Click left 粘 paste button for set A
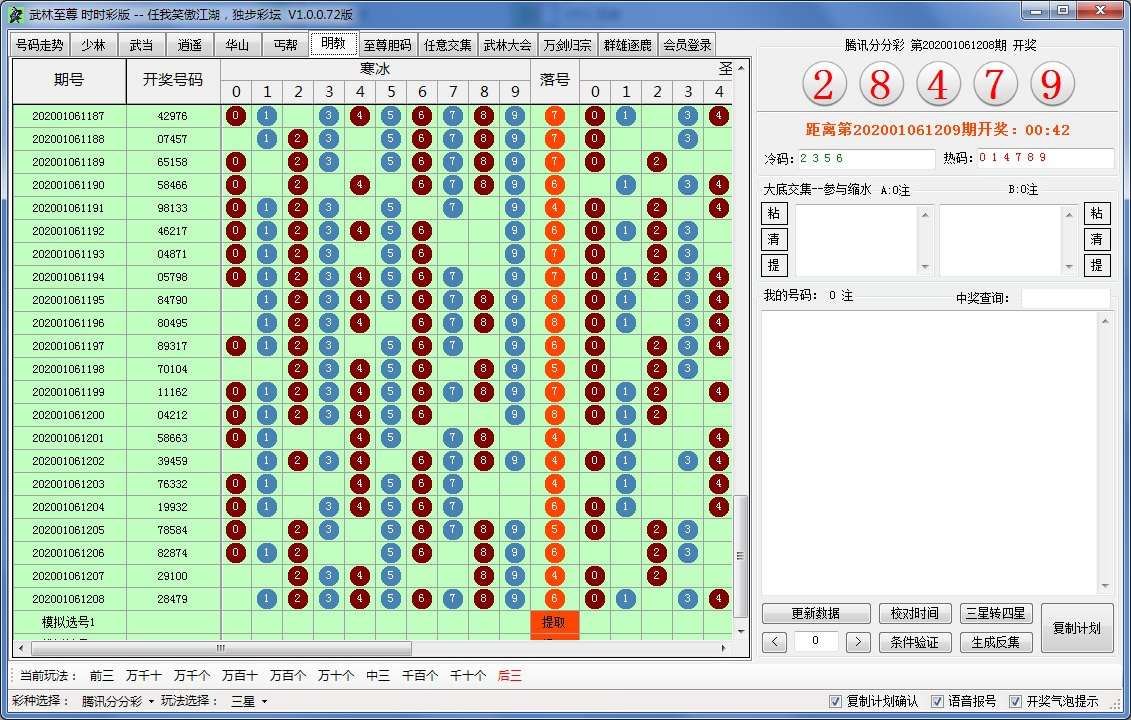The image size is (1131, 720). click(774, 213)
